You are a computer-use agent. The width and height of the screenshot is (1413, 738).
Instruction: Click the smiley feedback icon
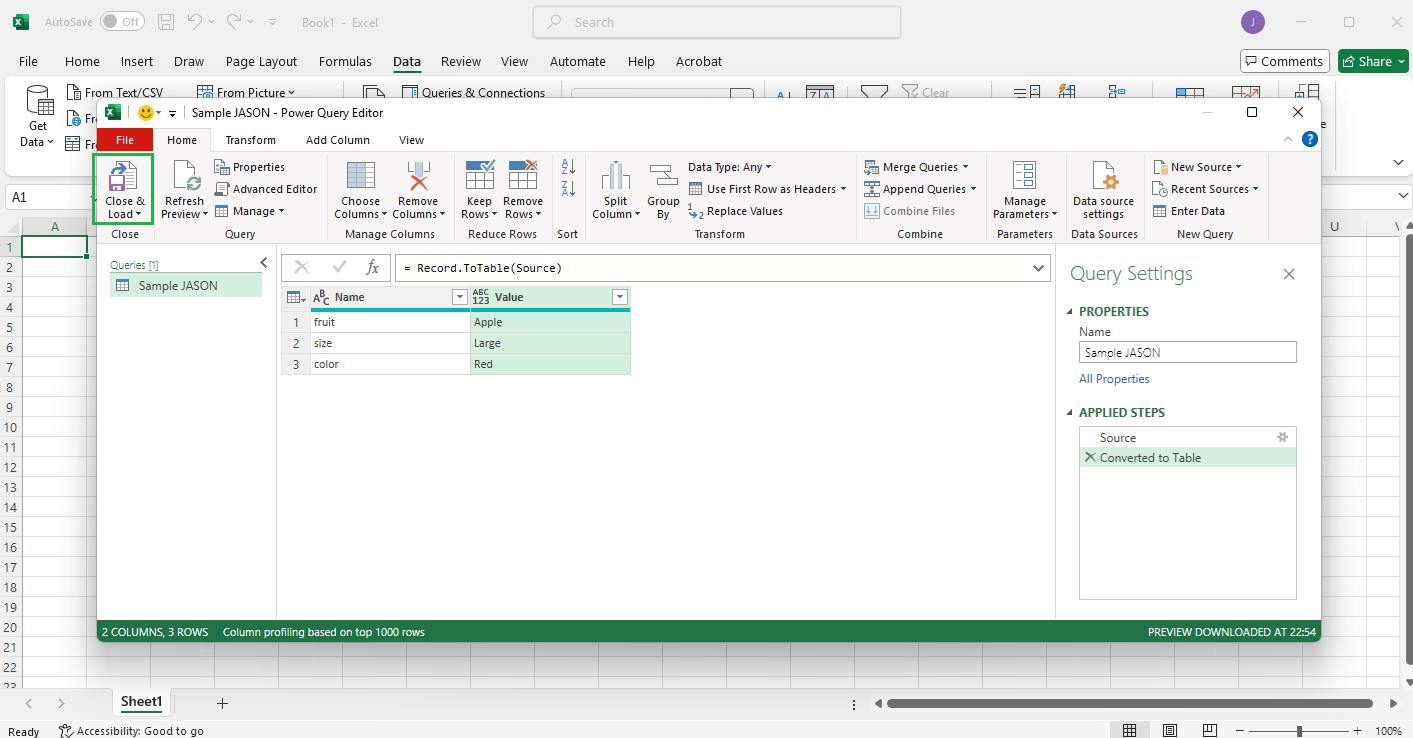(x=146, y=113)
